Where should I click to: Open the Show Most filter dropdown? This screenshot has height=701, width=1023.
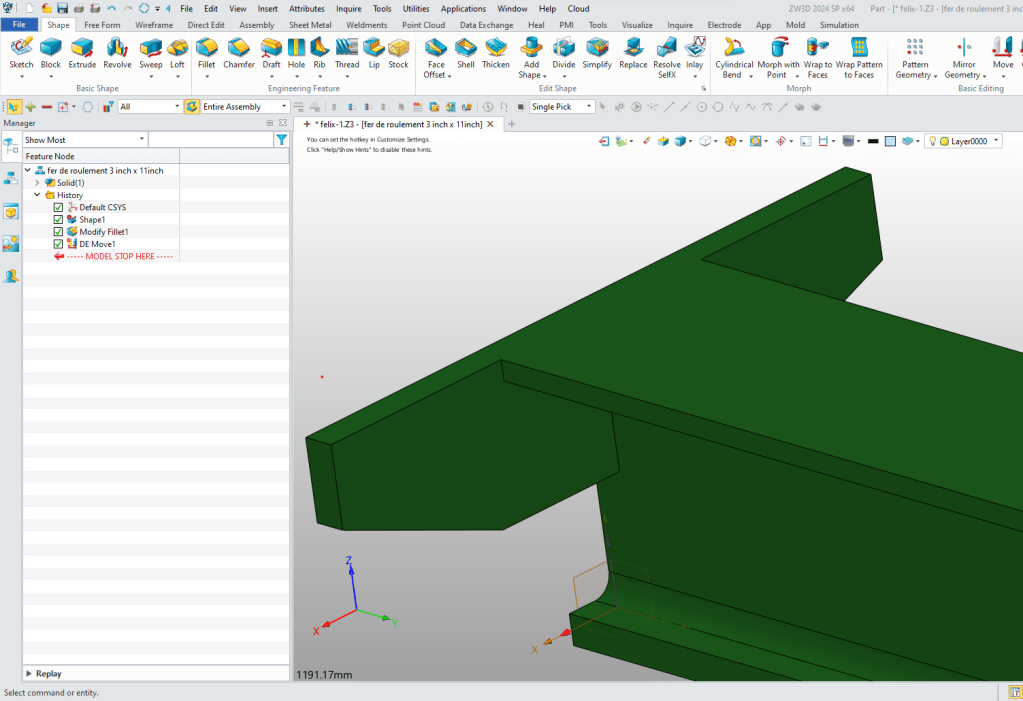coord(141,140)
